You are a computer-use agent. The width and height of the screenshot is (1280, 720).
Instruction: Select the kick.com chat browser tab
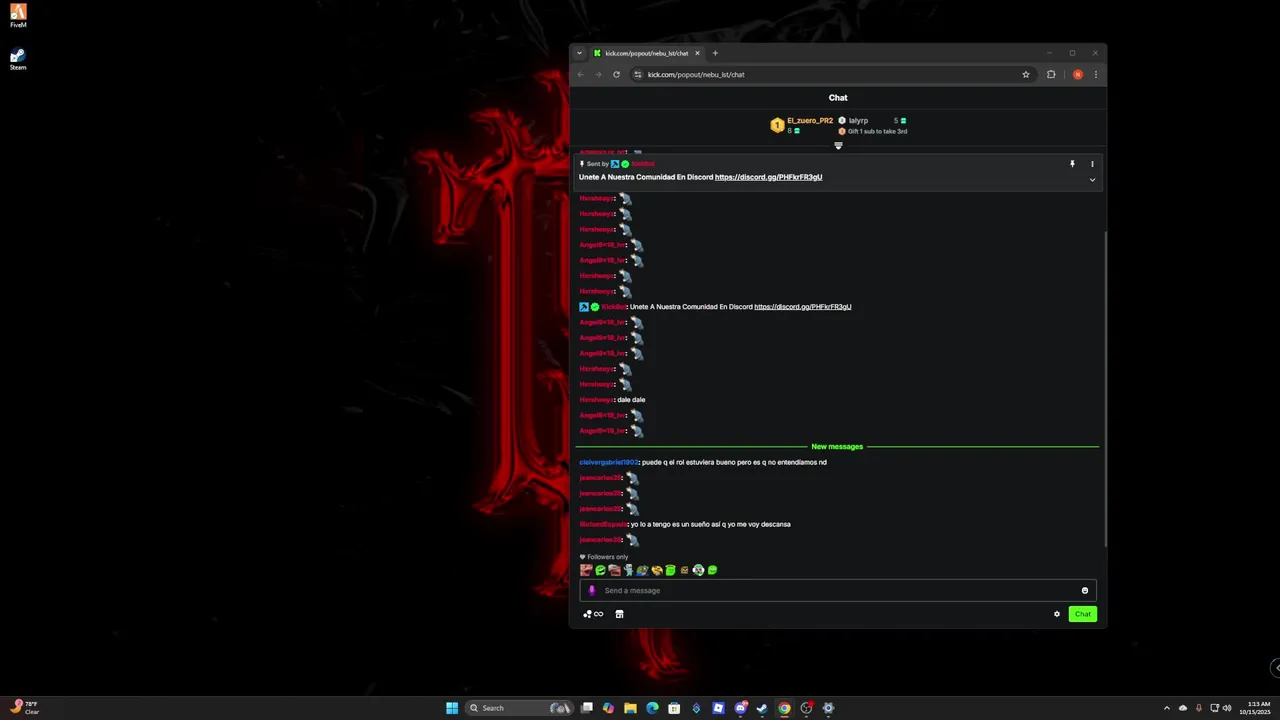[x=647, y=53]
